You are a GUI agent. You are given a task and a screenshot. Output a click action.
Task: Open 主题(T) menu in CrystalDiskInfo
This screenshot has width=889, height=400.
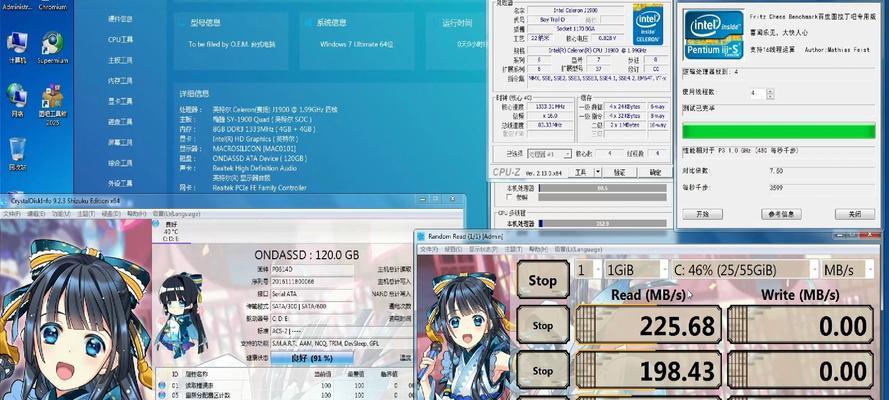tap(86, 214)
